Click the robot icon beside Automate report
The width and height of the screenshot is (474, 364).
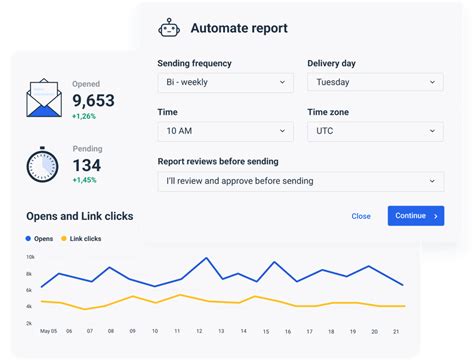(169, 28)
